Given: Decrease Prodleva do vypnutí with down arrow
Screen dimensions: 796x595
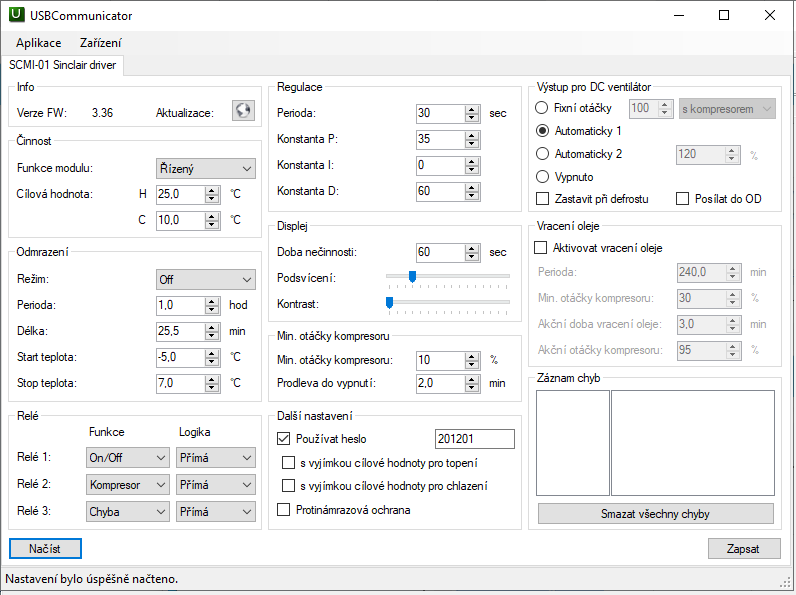Looking at the screenshot, I should click(472, 389).
